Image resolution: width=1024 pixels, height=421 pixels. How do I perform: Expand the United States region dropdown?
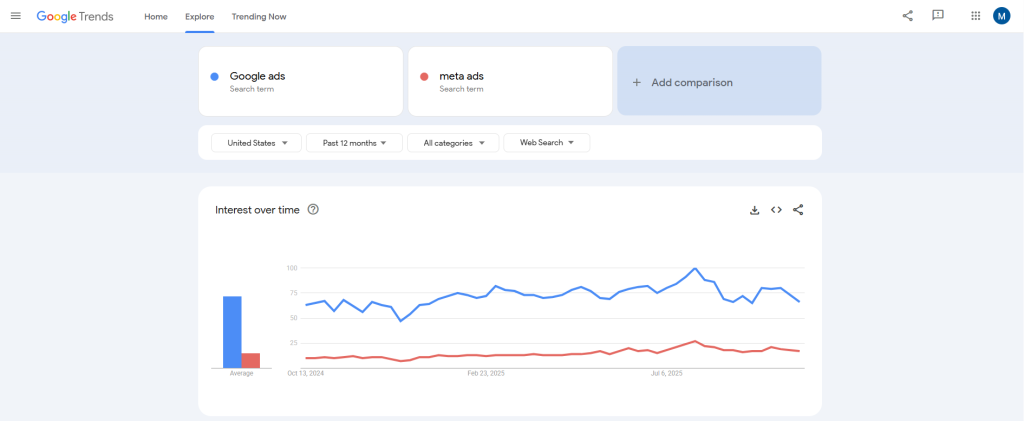256,143
